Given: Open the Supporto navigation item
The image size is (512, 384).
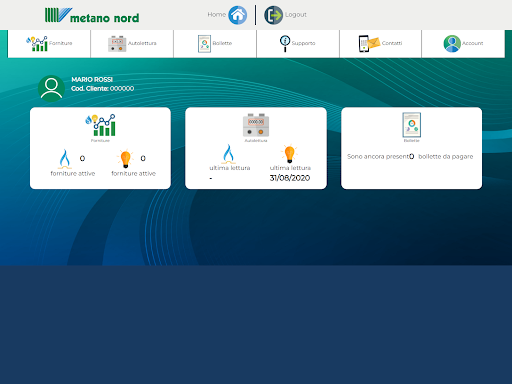Looking at the screenshot, I should (298, 44).
